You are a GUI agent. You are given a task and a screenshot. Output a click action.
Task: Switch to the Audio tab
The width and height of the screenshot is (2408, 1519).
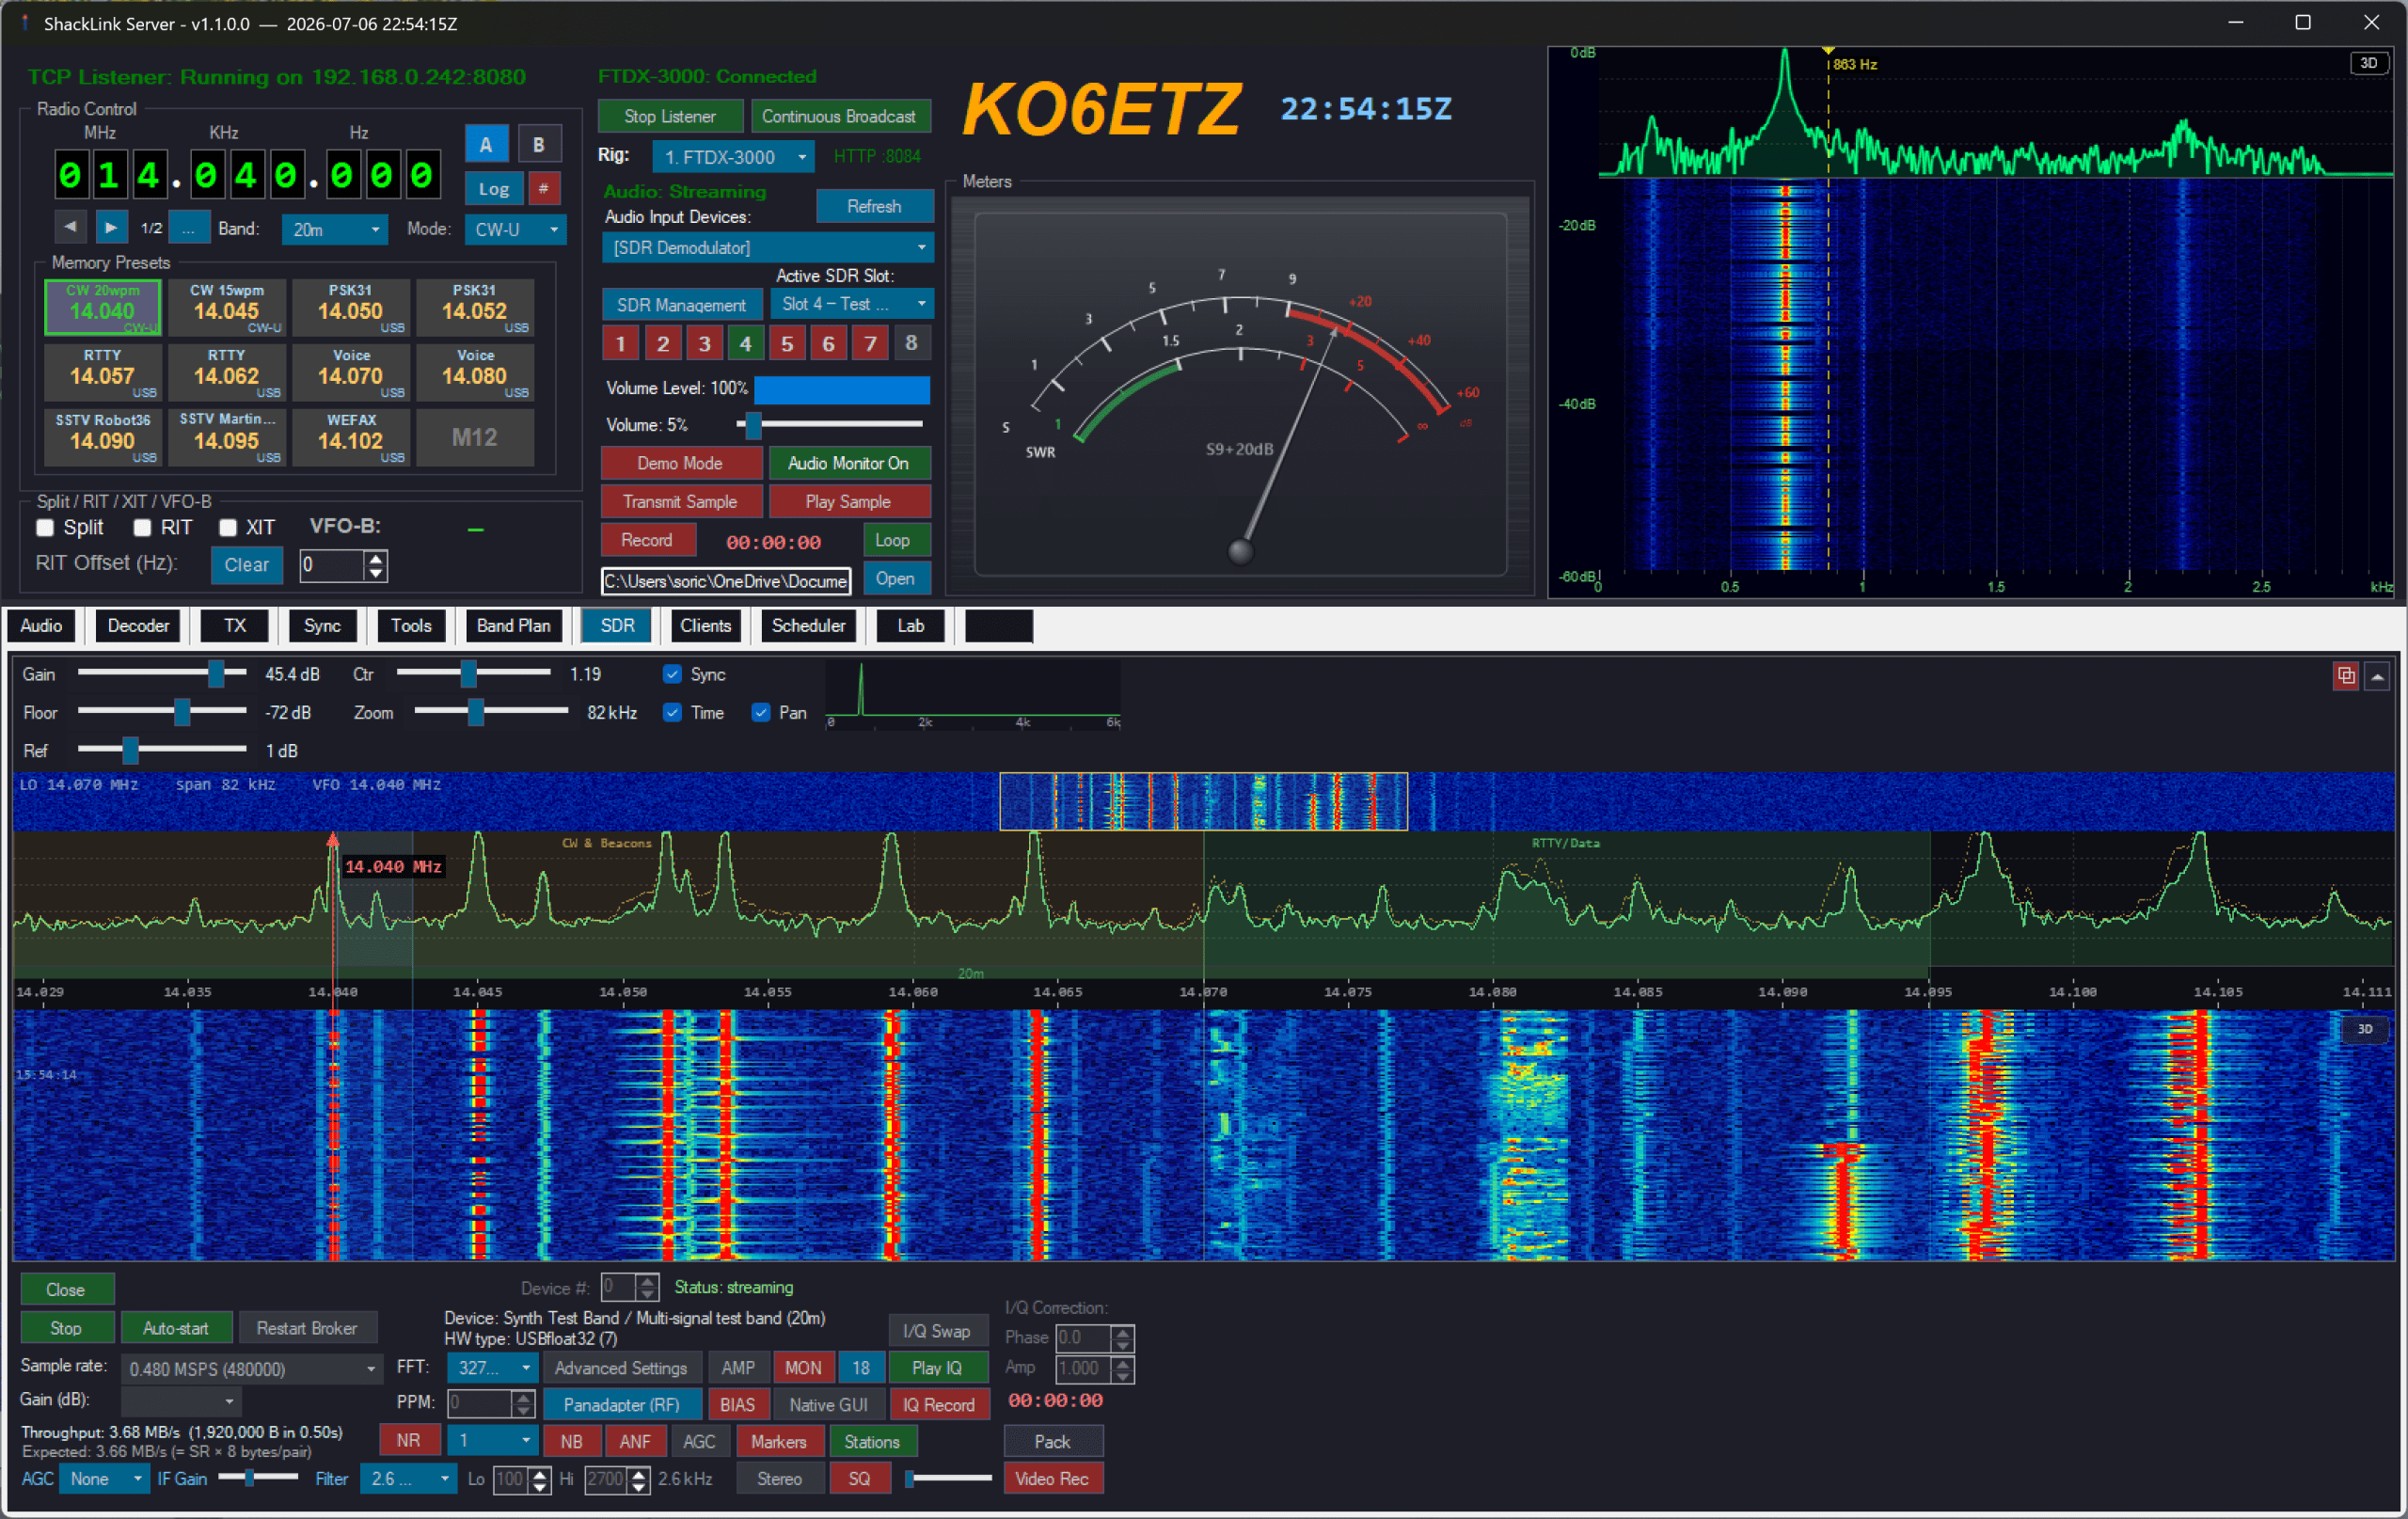(x=41, y=625)
